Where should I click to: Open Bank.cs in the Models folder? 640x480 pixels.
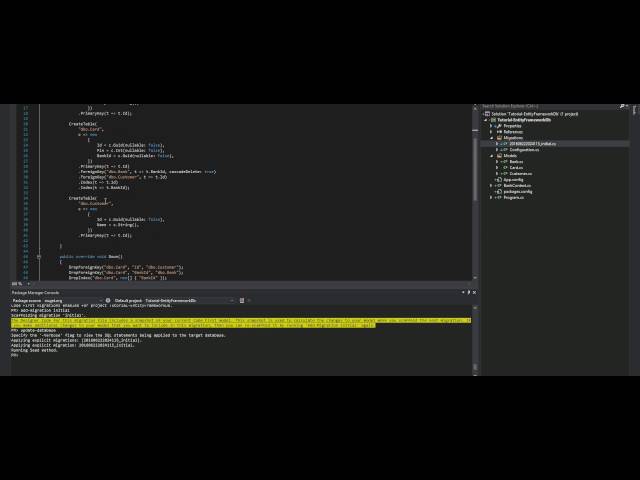coord(516,162)
